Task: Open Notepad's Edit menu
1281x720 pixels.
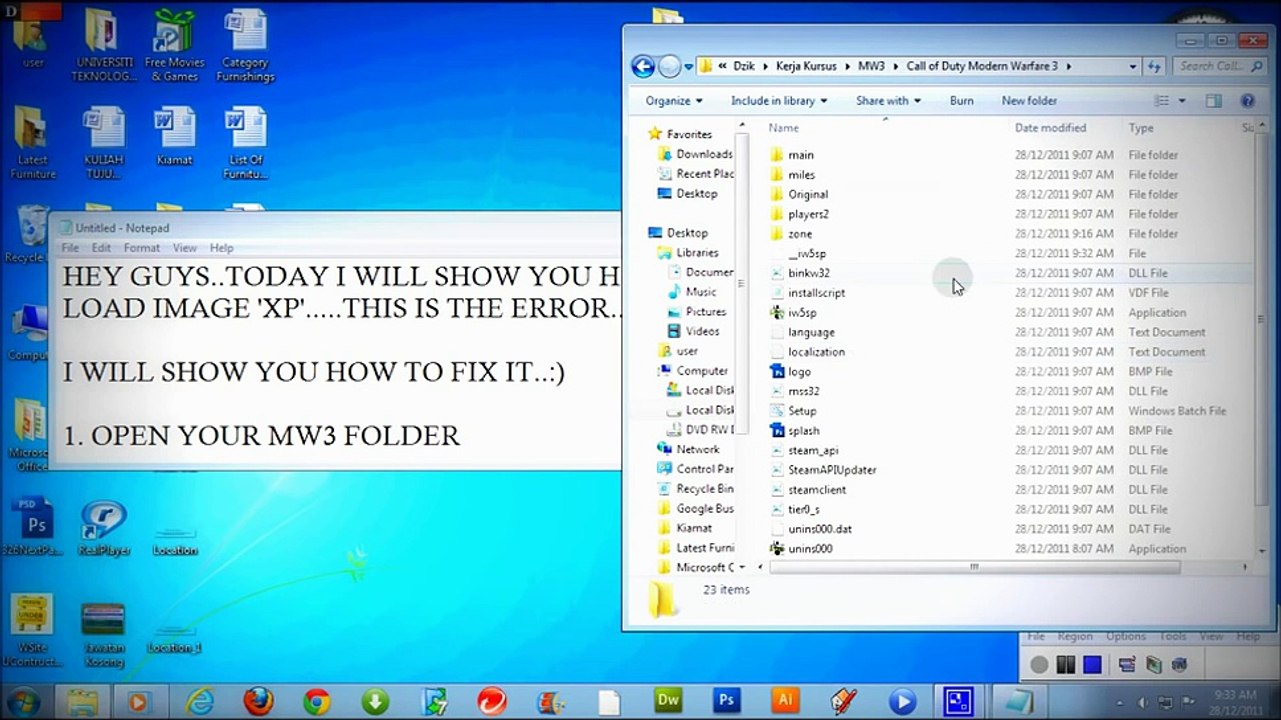Action: [x=102, y=248]
